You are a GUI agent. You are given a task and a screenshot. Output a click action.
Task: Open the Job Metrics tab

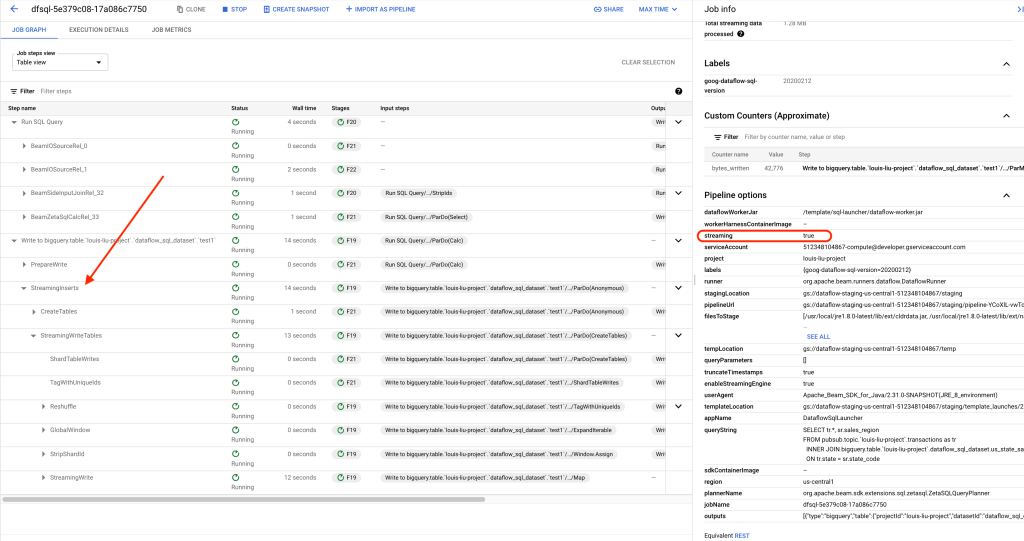click(171, 30)
